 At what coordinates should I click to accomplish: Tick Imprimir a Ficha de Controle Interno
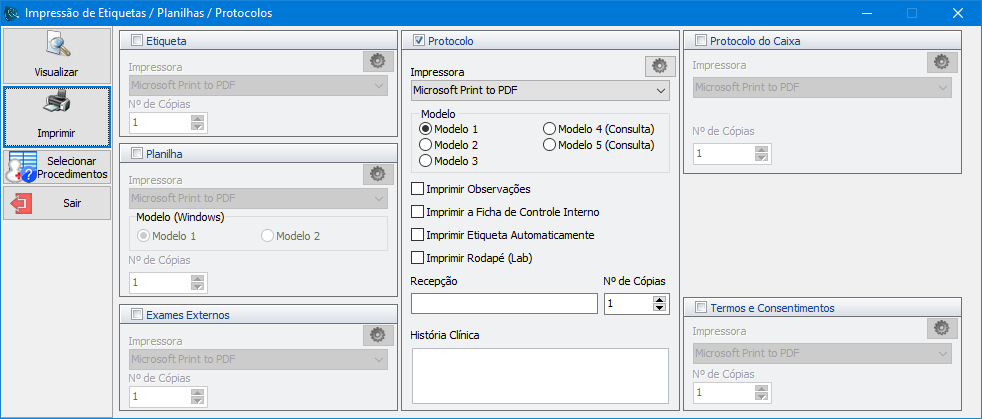pos(418,212)
